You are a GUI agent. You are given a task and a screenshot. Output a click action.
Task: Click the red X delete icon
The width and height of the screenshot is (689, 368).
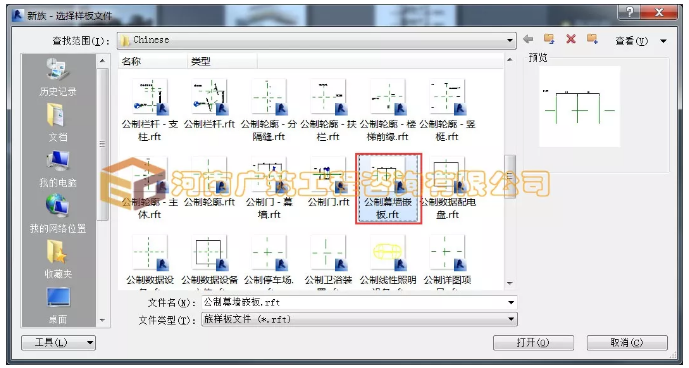[571, 39]
